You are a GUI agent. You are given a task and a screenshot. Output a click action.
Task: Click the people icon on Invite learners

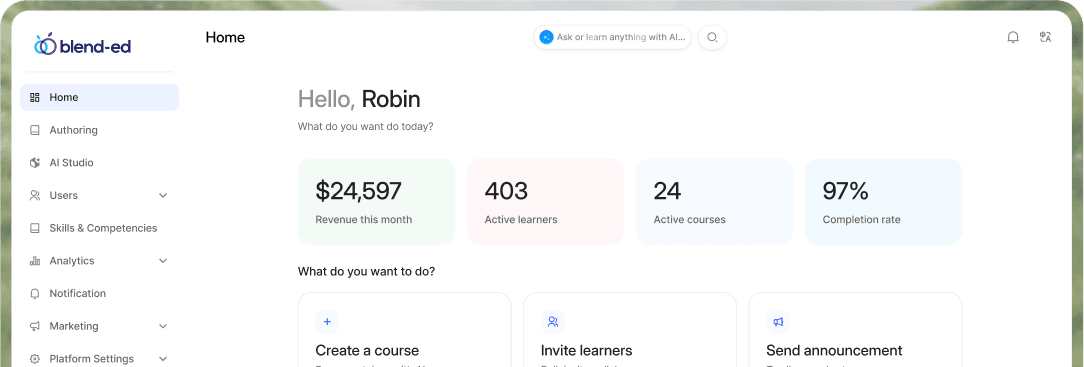coord(552,321)
